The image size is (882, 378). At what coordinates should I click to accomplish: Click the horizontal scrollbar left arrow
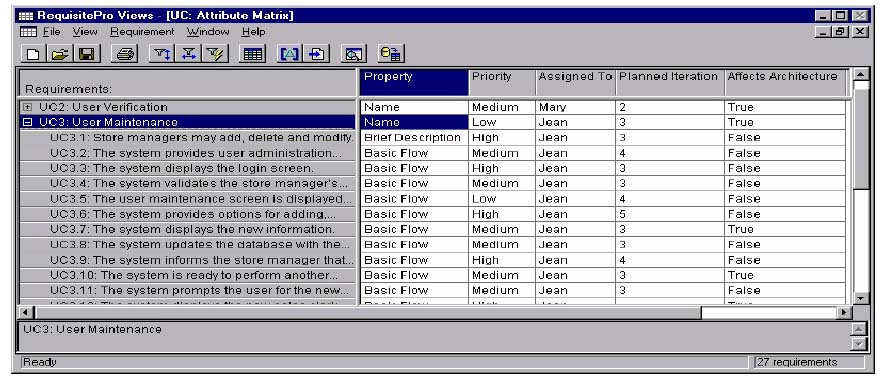pyautogui.click(x=25, y=313)
